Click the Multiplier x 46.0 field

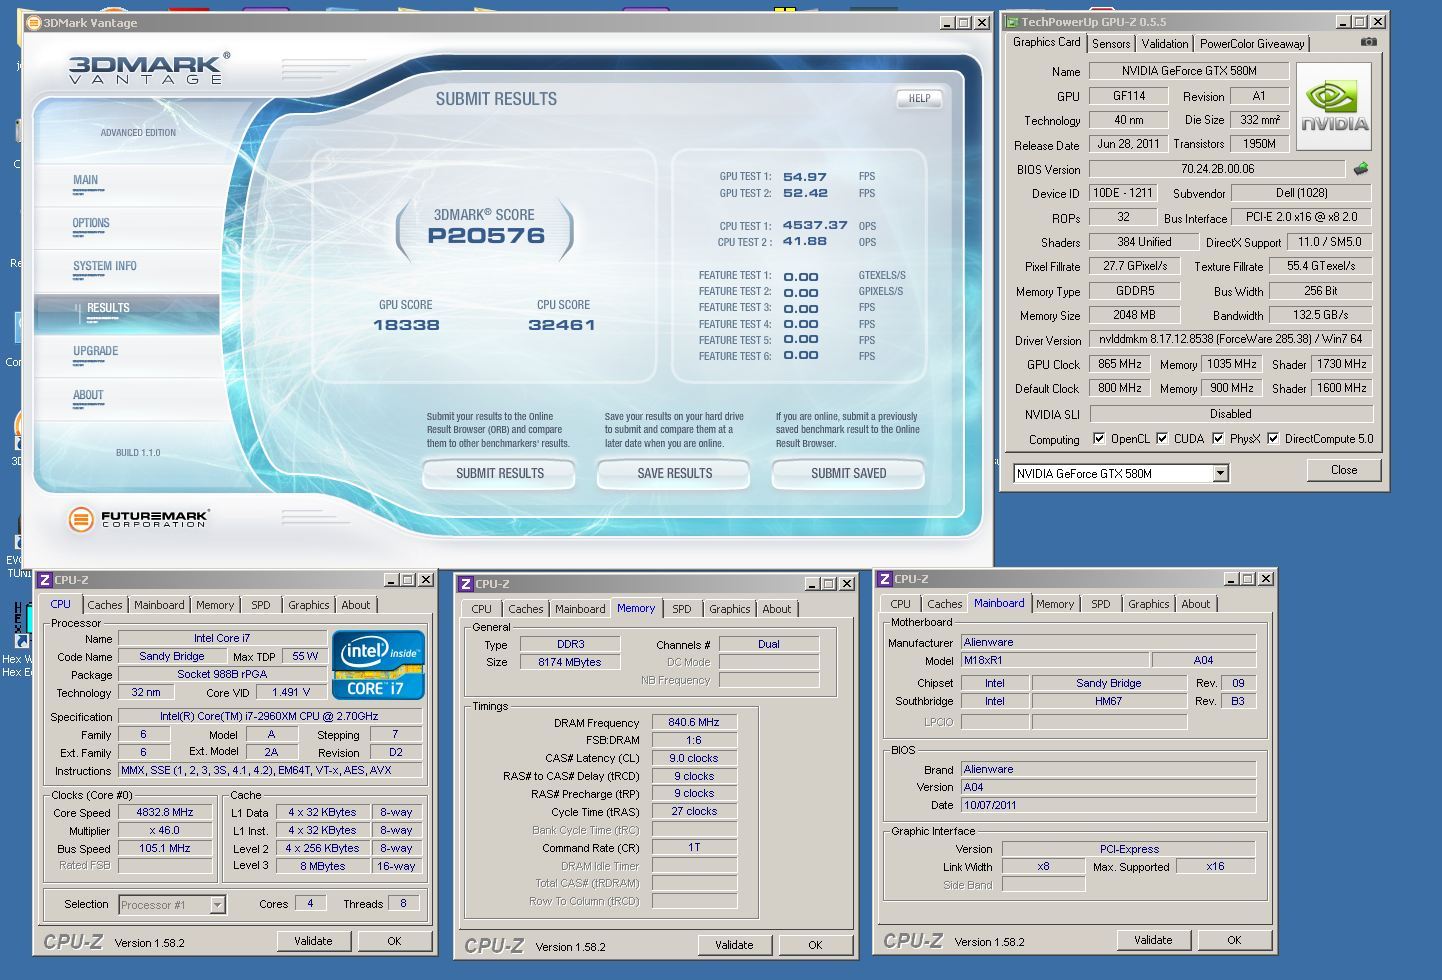(165, 831)
